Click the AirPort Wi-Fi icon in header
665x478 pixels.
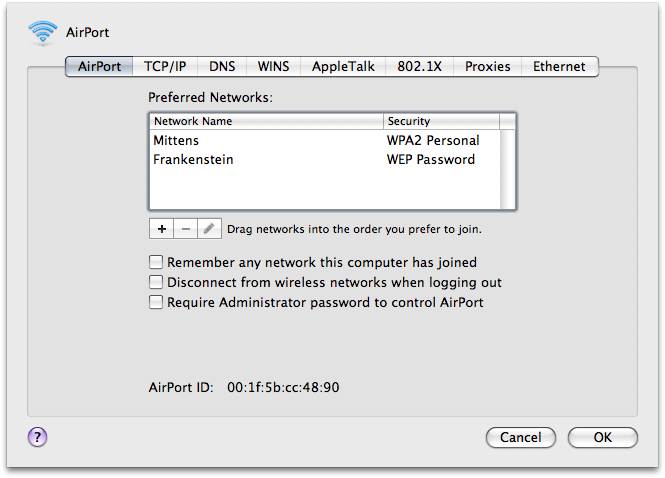click(x=42, y=32)
